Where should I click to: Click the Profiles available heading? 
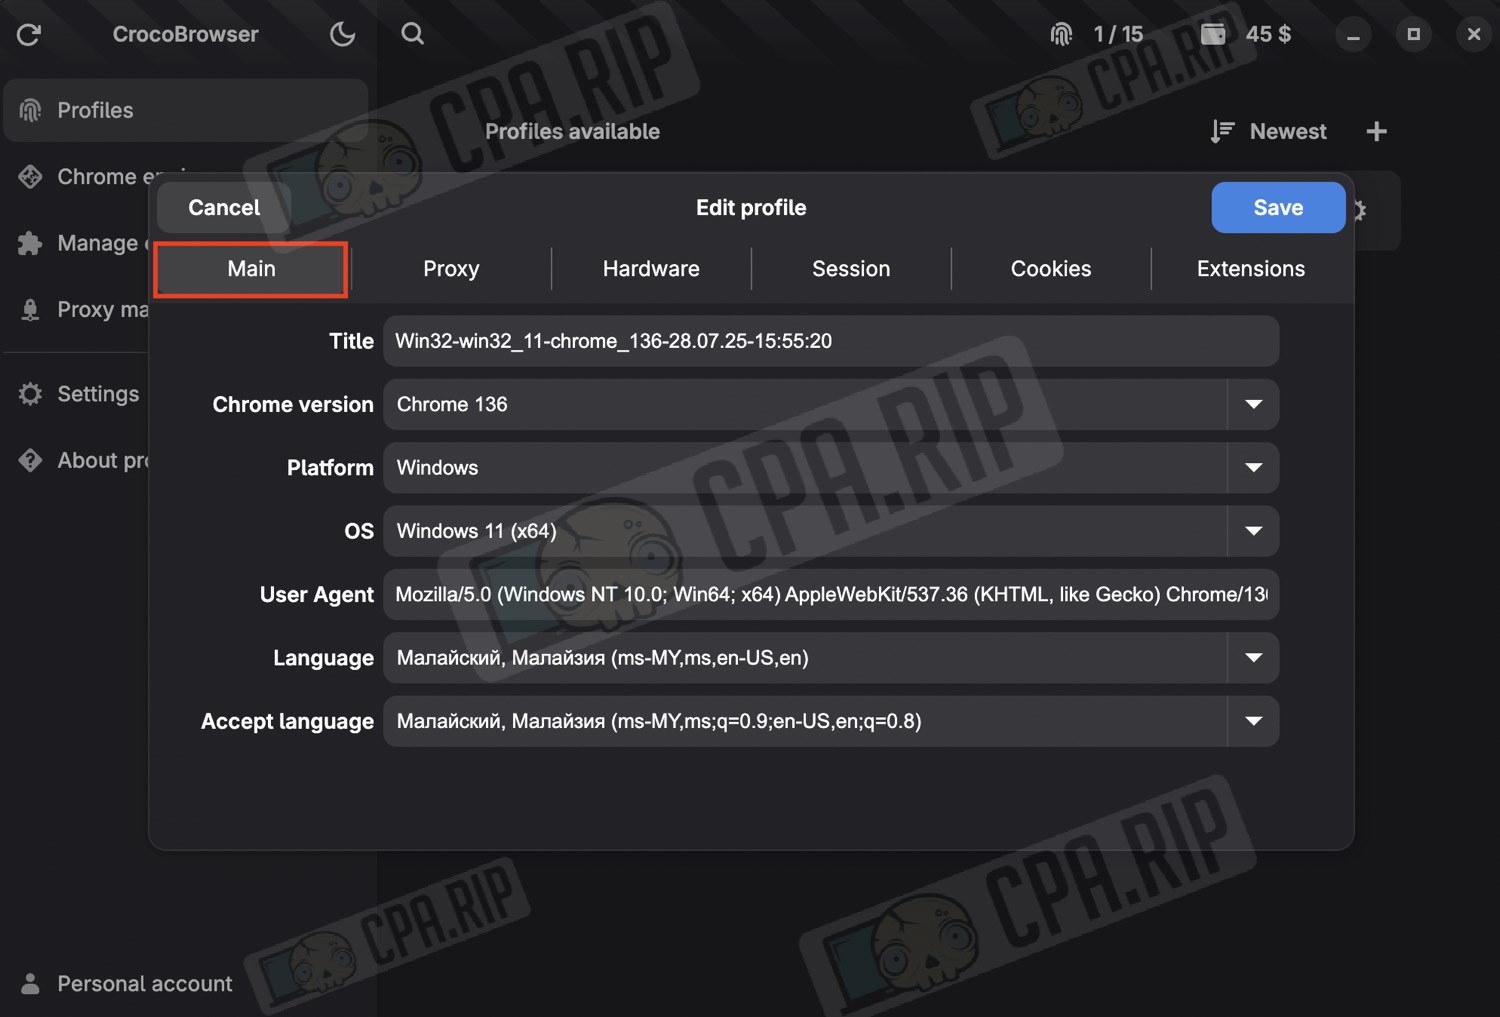coord(572,131)
